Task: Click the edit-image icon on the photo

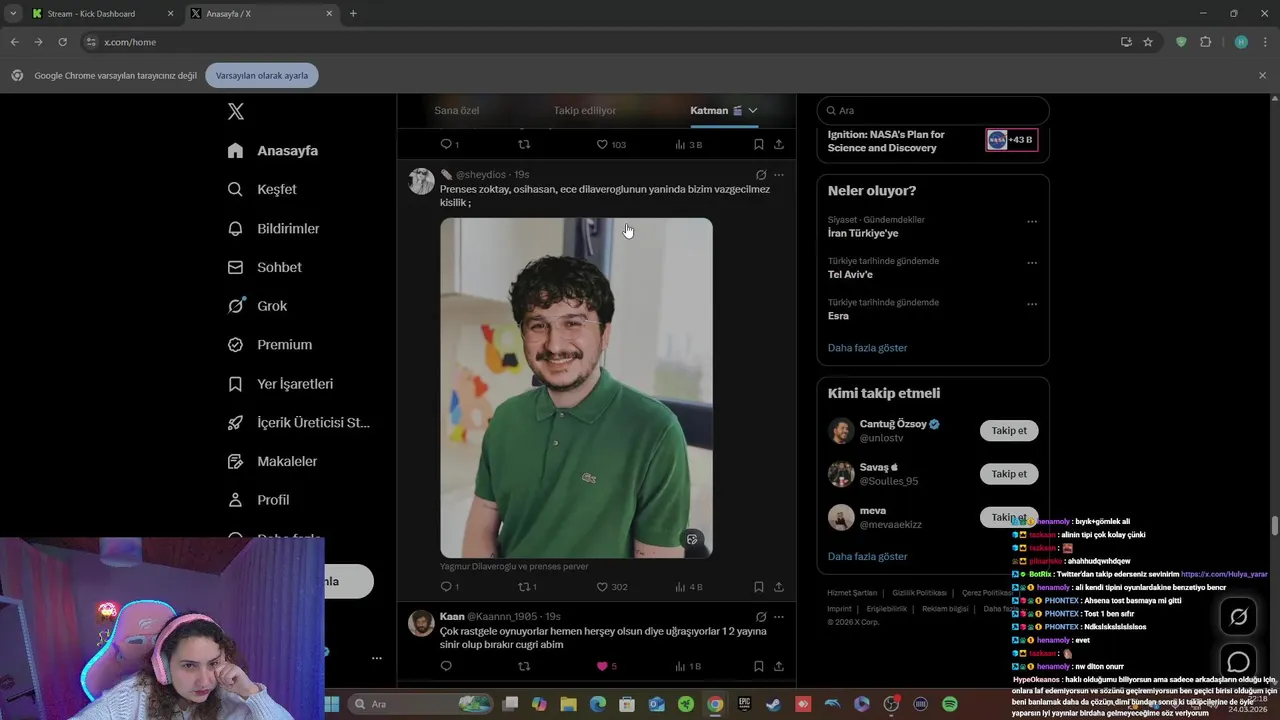Action: point(691,539)
